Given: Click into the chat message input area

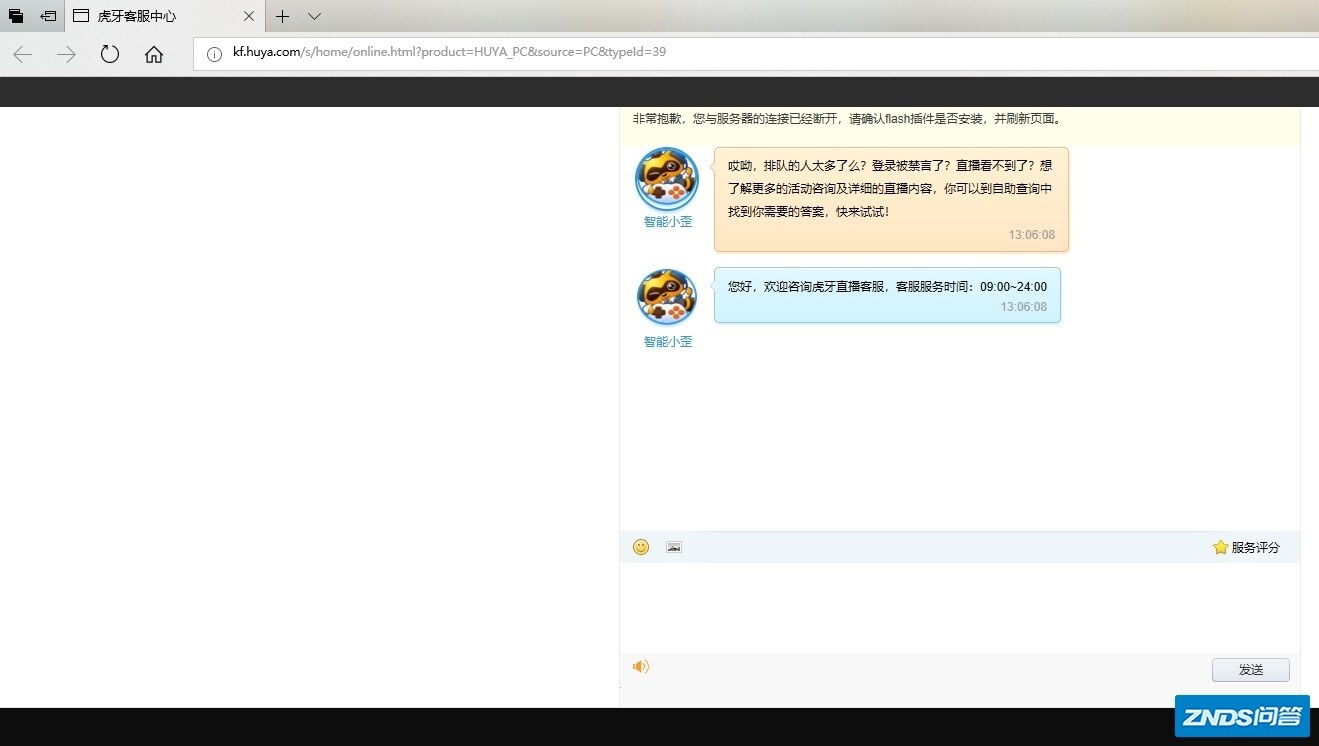Looking at the screenshot, I should click(x=960, y=607).
